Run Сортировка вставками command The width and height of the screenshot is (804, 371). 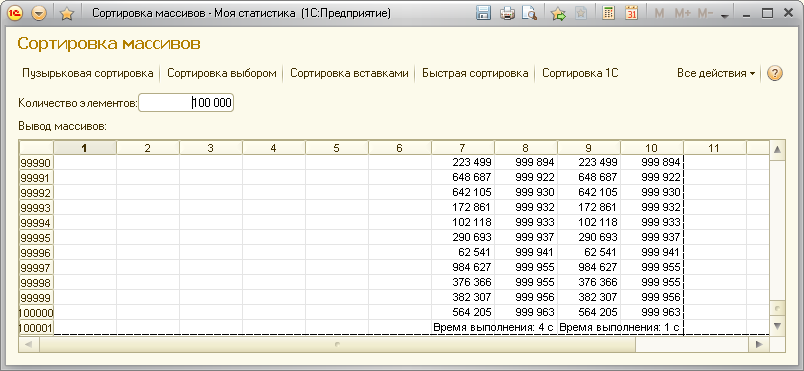click(349, 73)
